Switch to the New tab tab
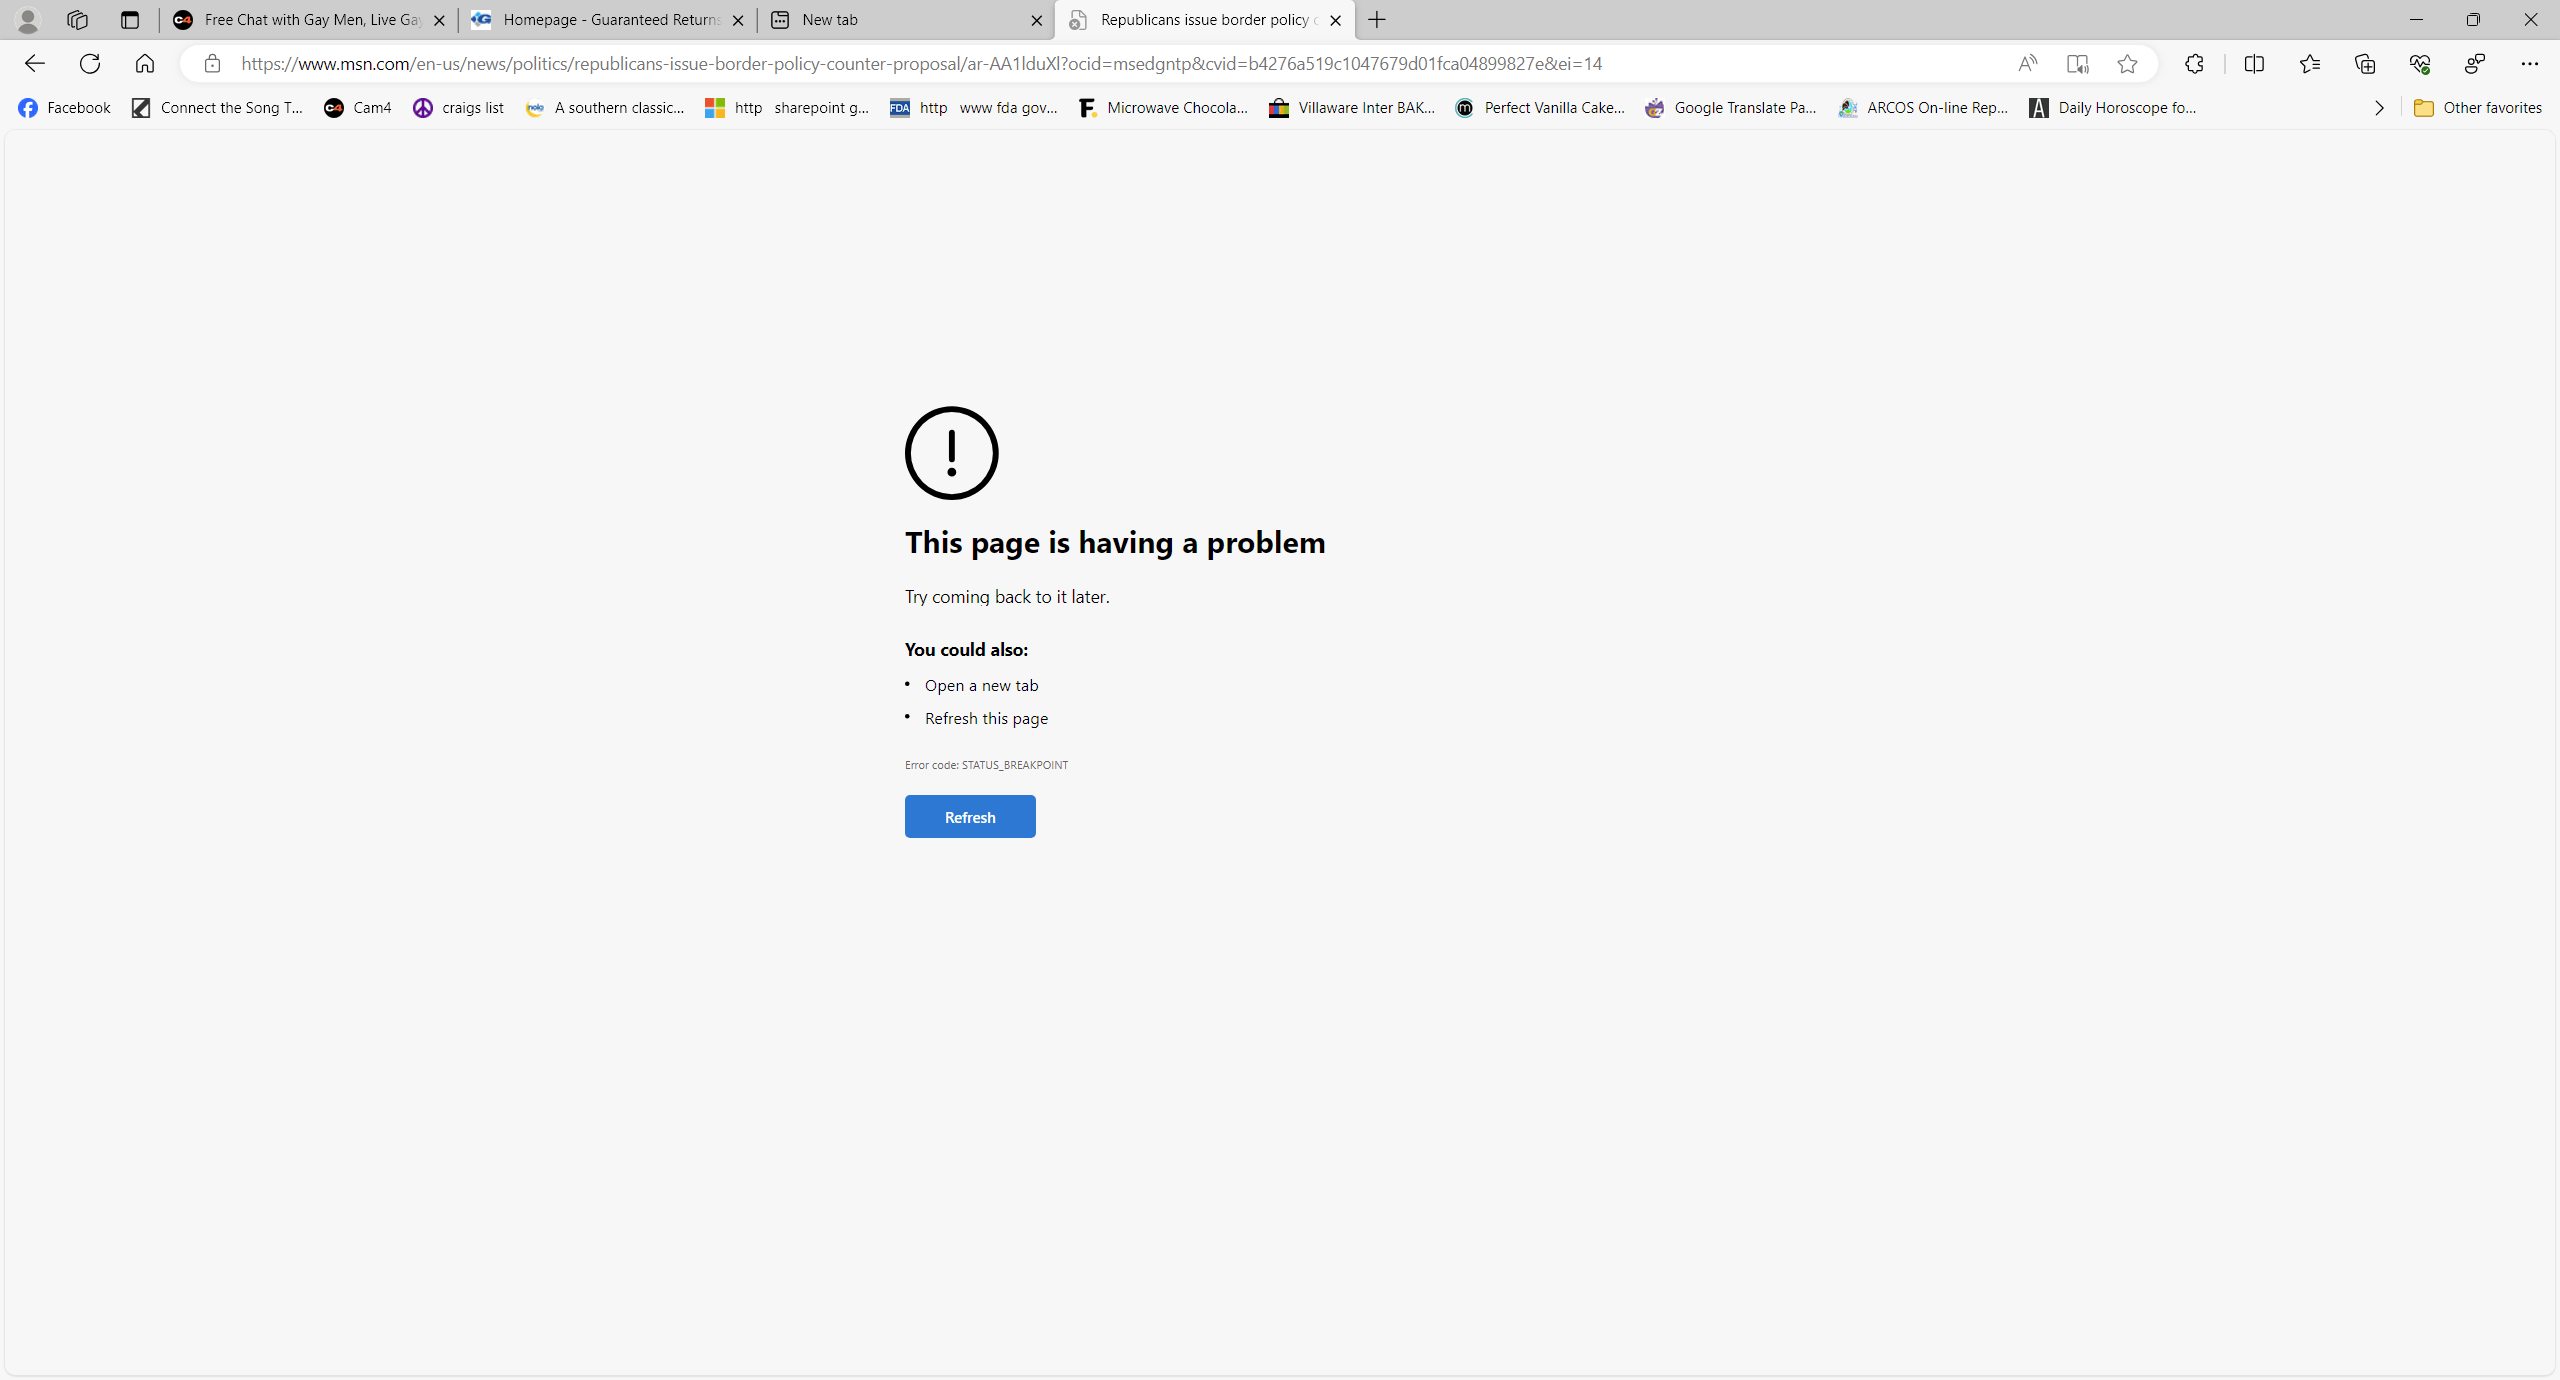Image resolution: width=2560 pixels, height=1380 pixels. pyautogui.click(x=900, y=20)
